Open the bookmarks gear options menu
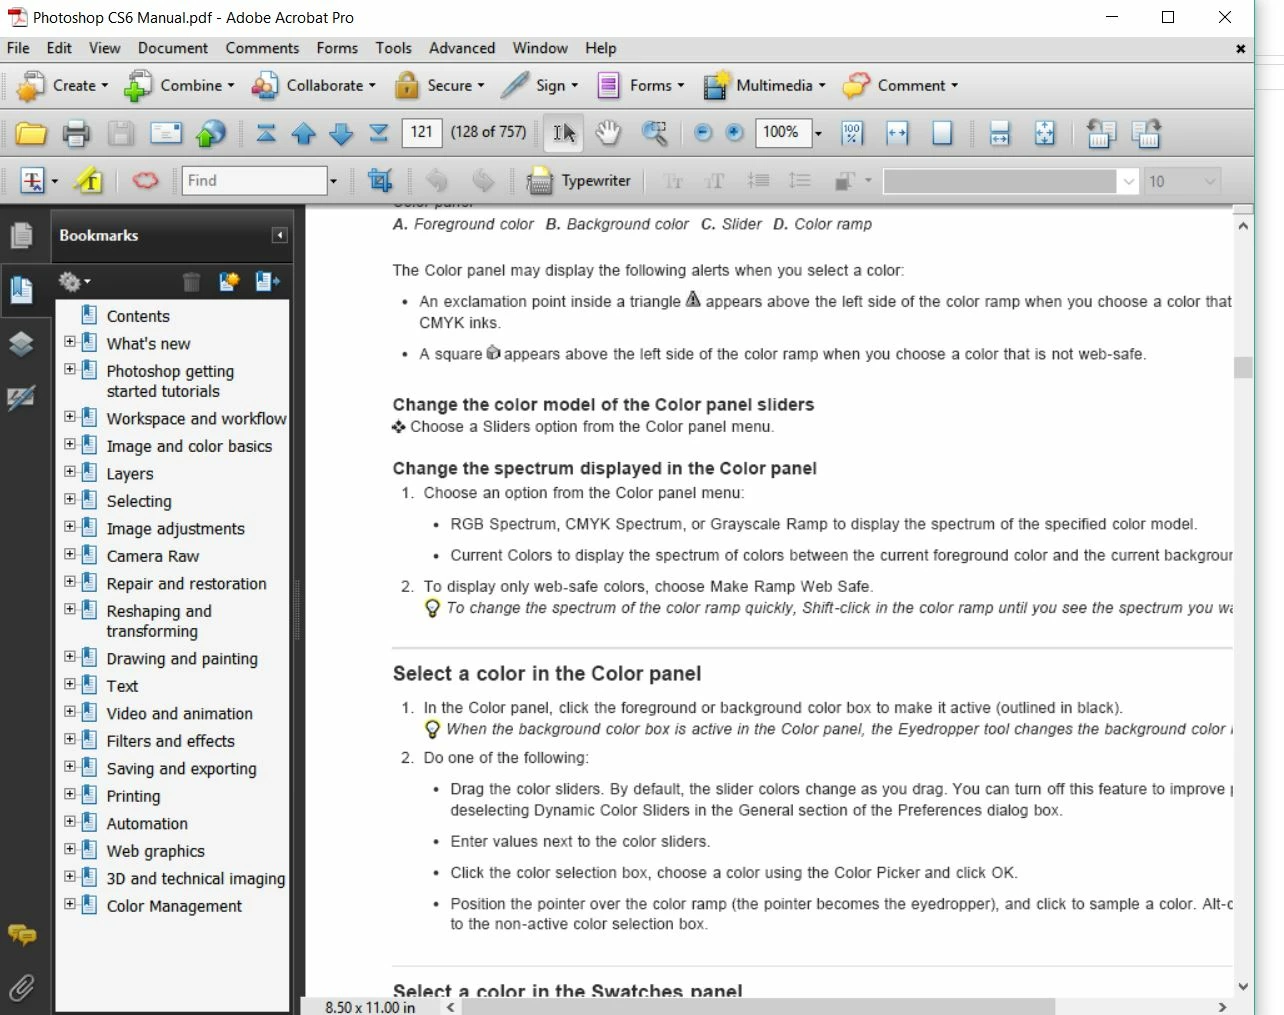Image resolution: width=1284 pixels, height=1015 pixels. pos(74,282)
